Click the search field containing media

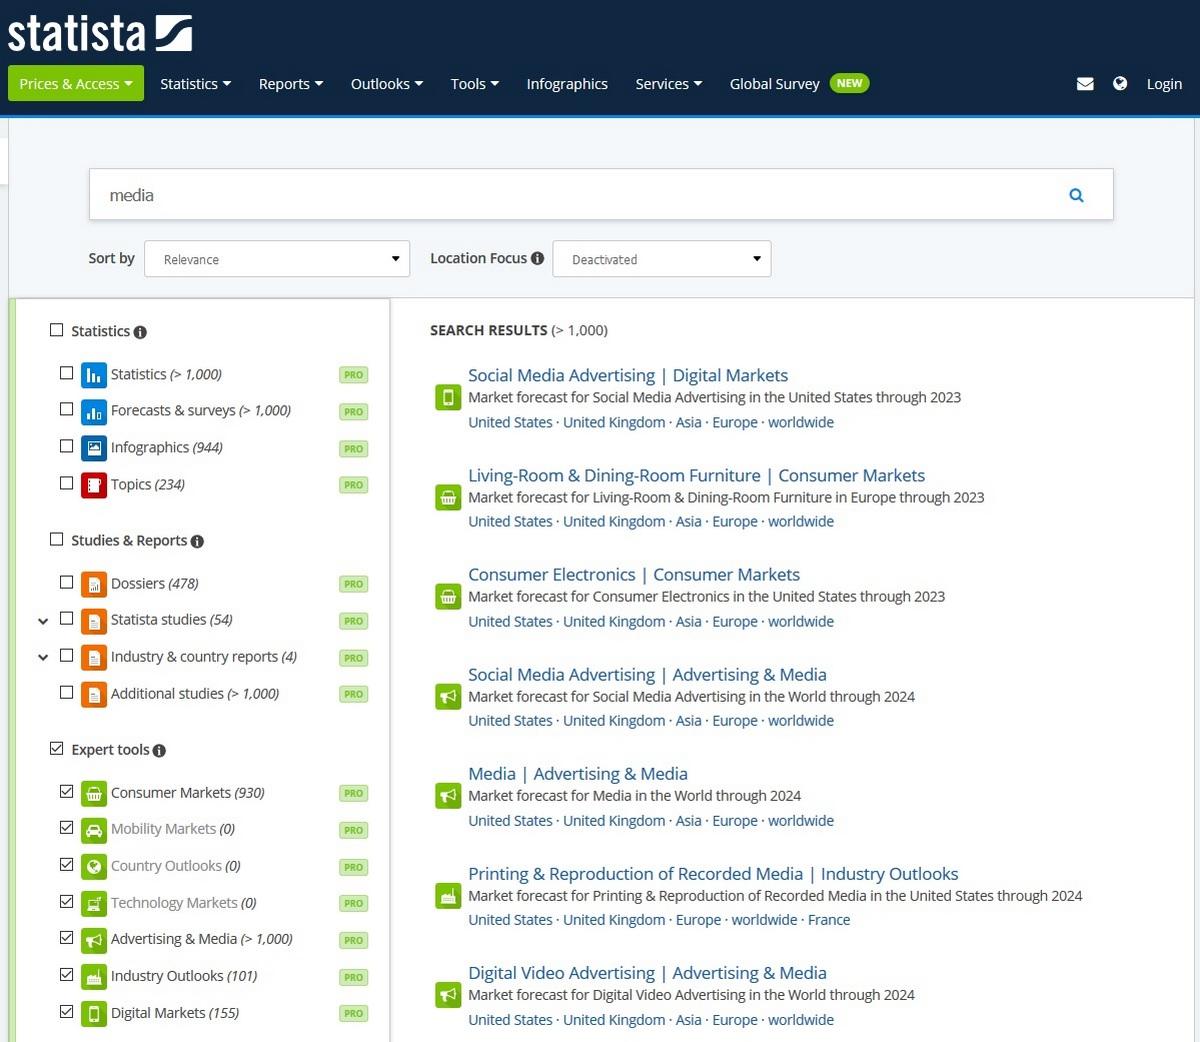[570, 195]
